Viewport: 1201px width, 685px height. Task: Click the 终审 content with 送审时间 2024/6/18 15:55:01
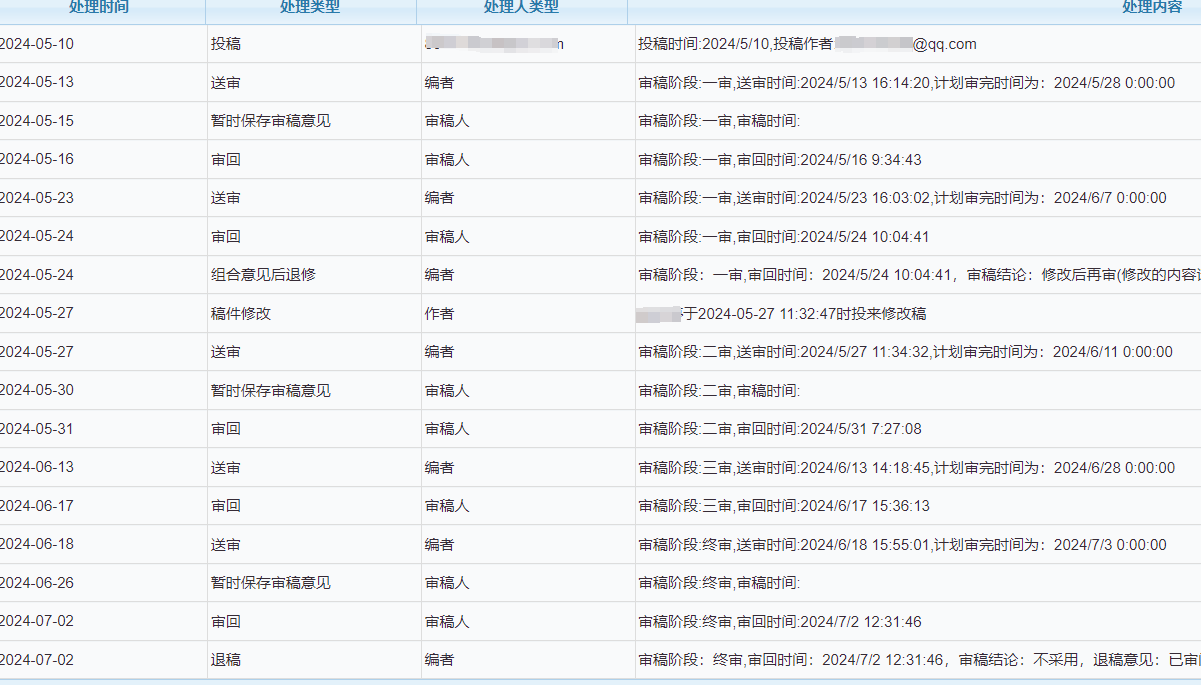(902, 545)
